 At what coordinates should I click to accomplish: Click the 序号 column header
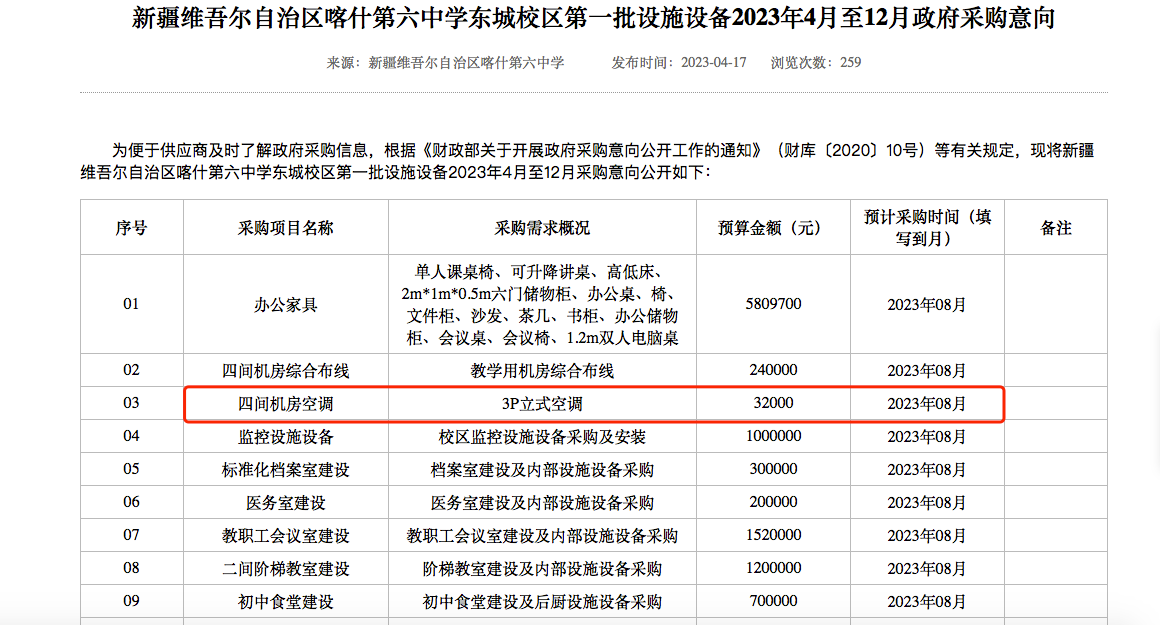[131, 228]
